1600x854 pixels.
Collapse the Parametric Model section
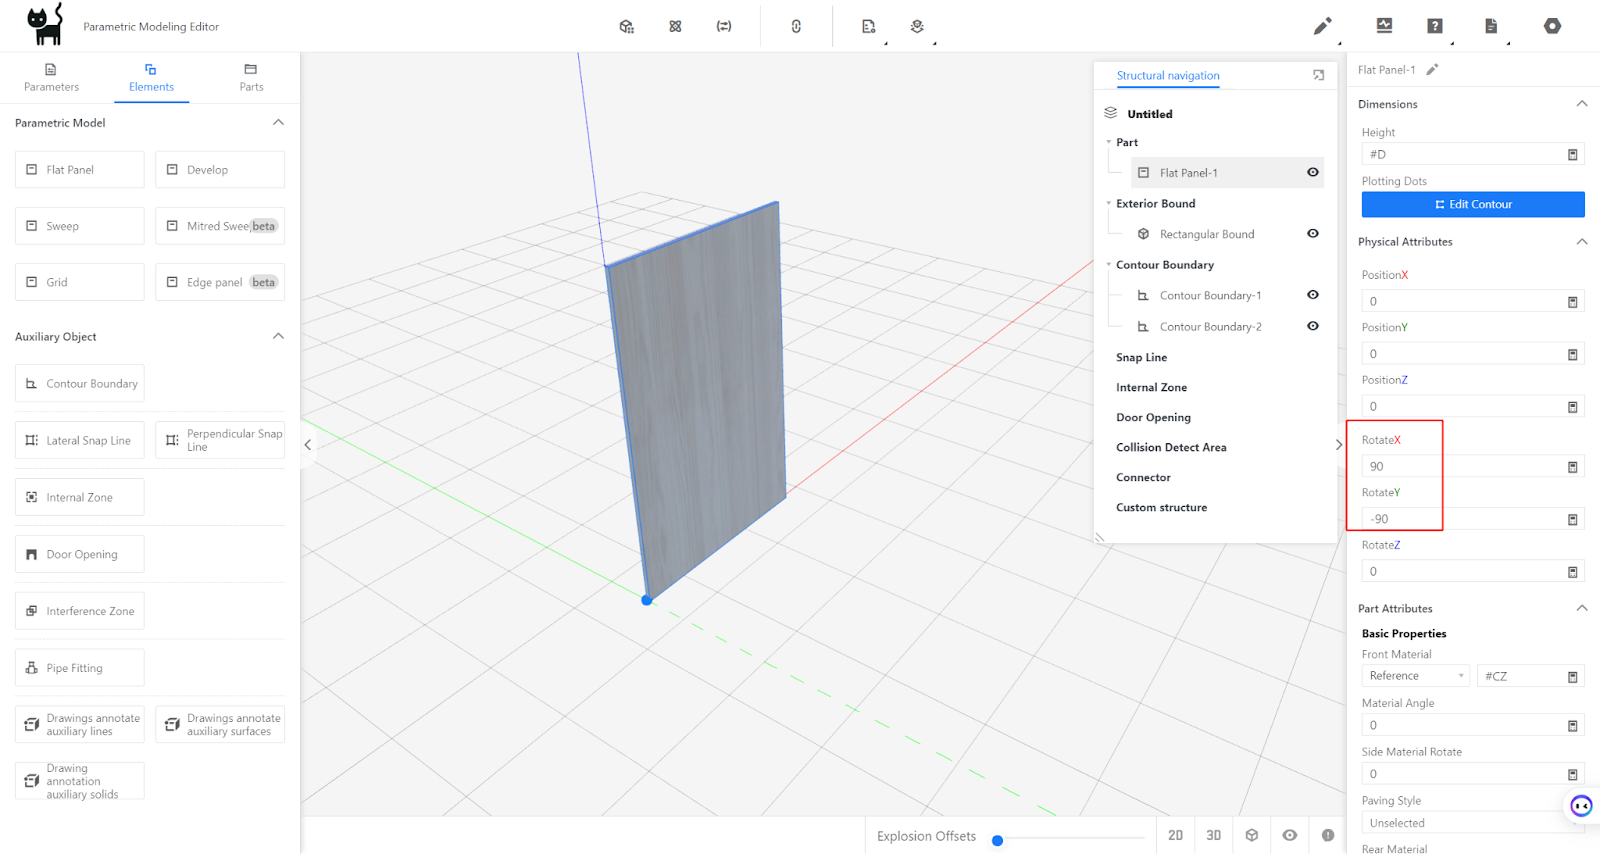pyautogui.click(x=278, y=122)
